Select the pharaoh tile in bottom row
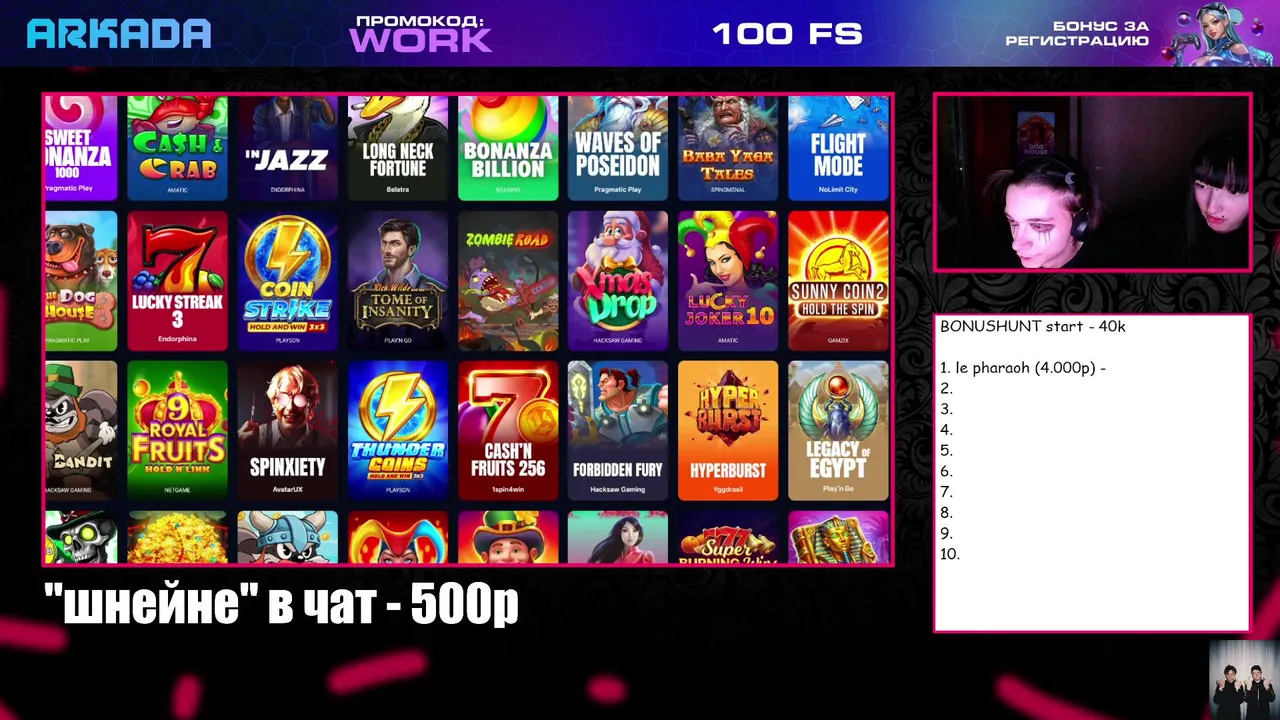The height and width of the screenshot is (720, 1280). point(838,537)
